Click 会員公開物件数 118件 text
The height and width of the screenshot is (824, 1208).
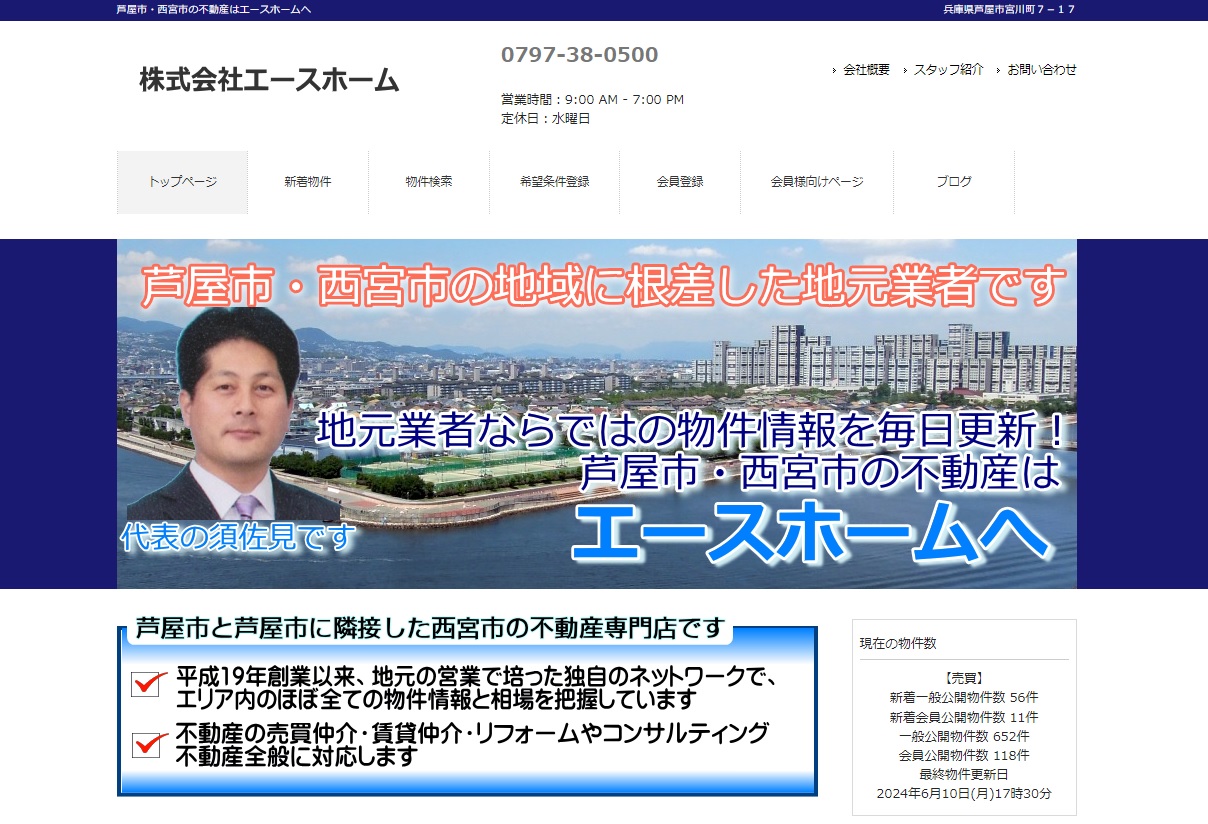pyautogui.click(x=964, y=755)
